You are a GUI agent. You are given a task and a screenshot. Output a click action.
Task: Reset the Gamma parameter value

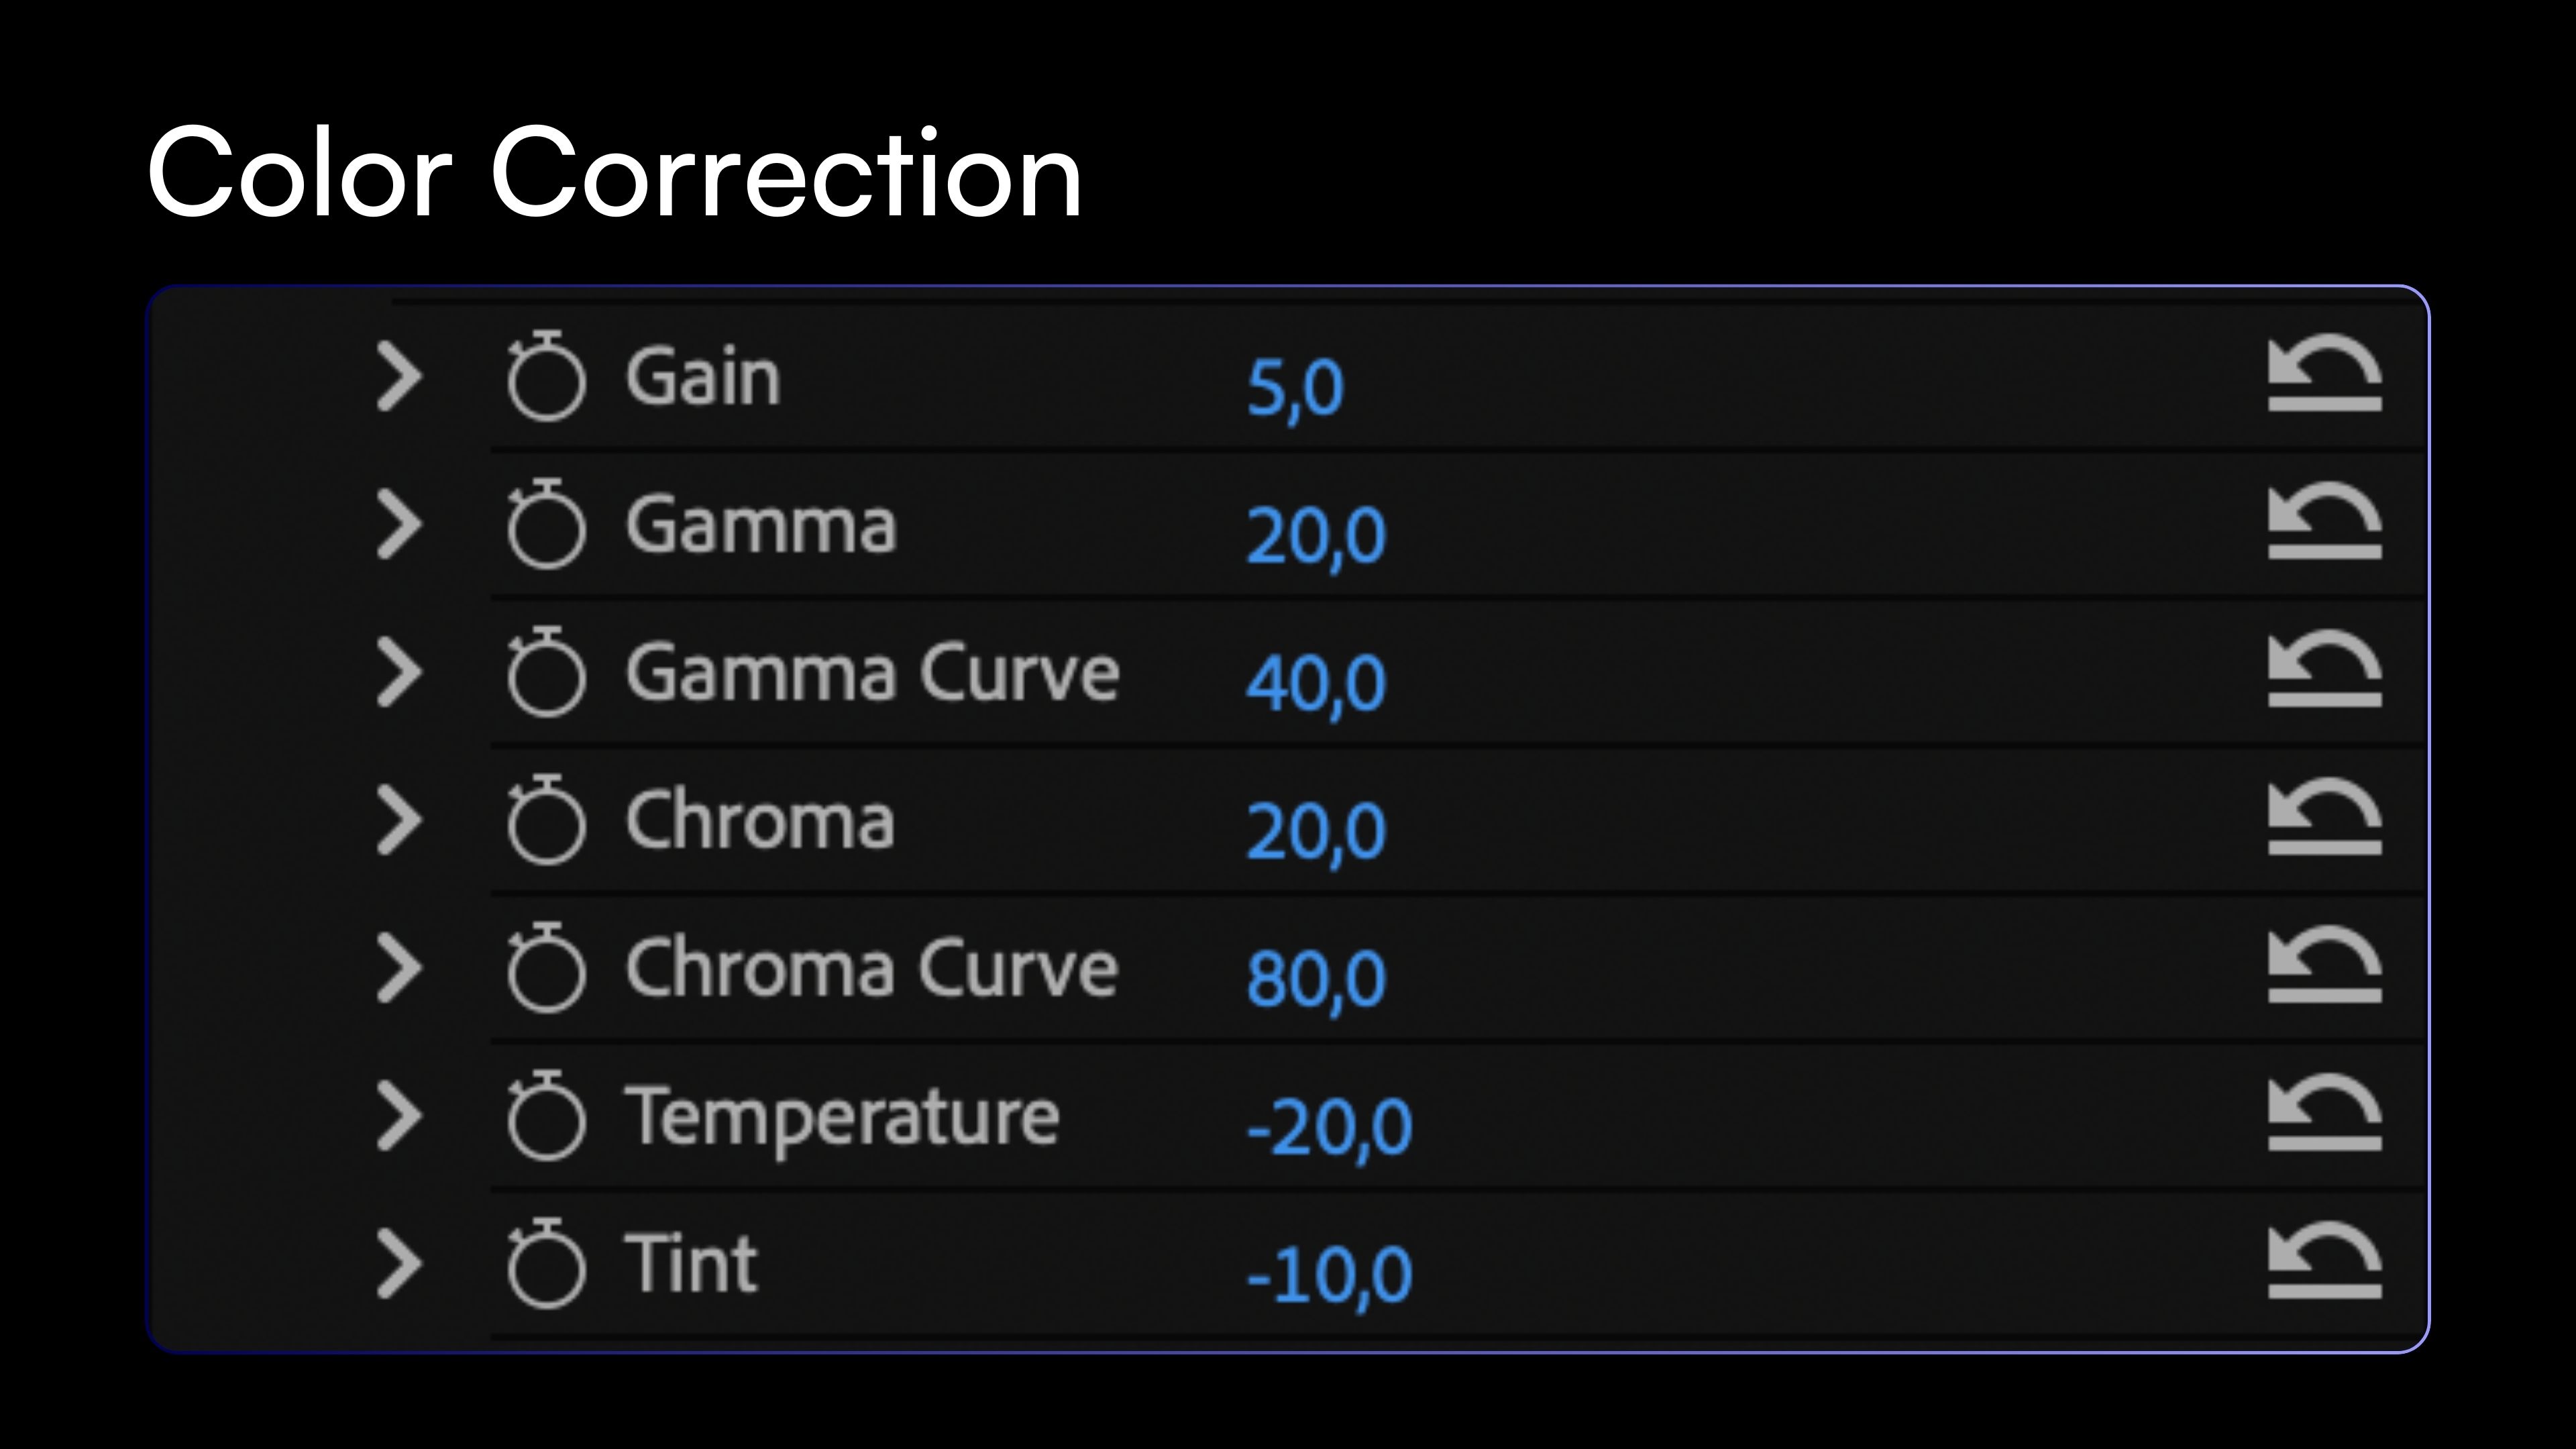(x=2325, y=523)
